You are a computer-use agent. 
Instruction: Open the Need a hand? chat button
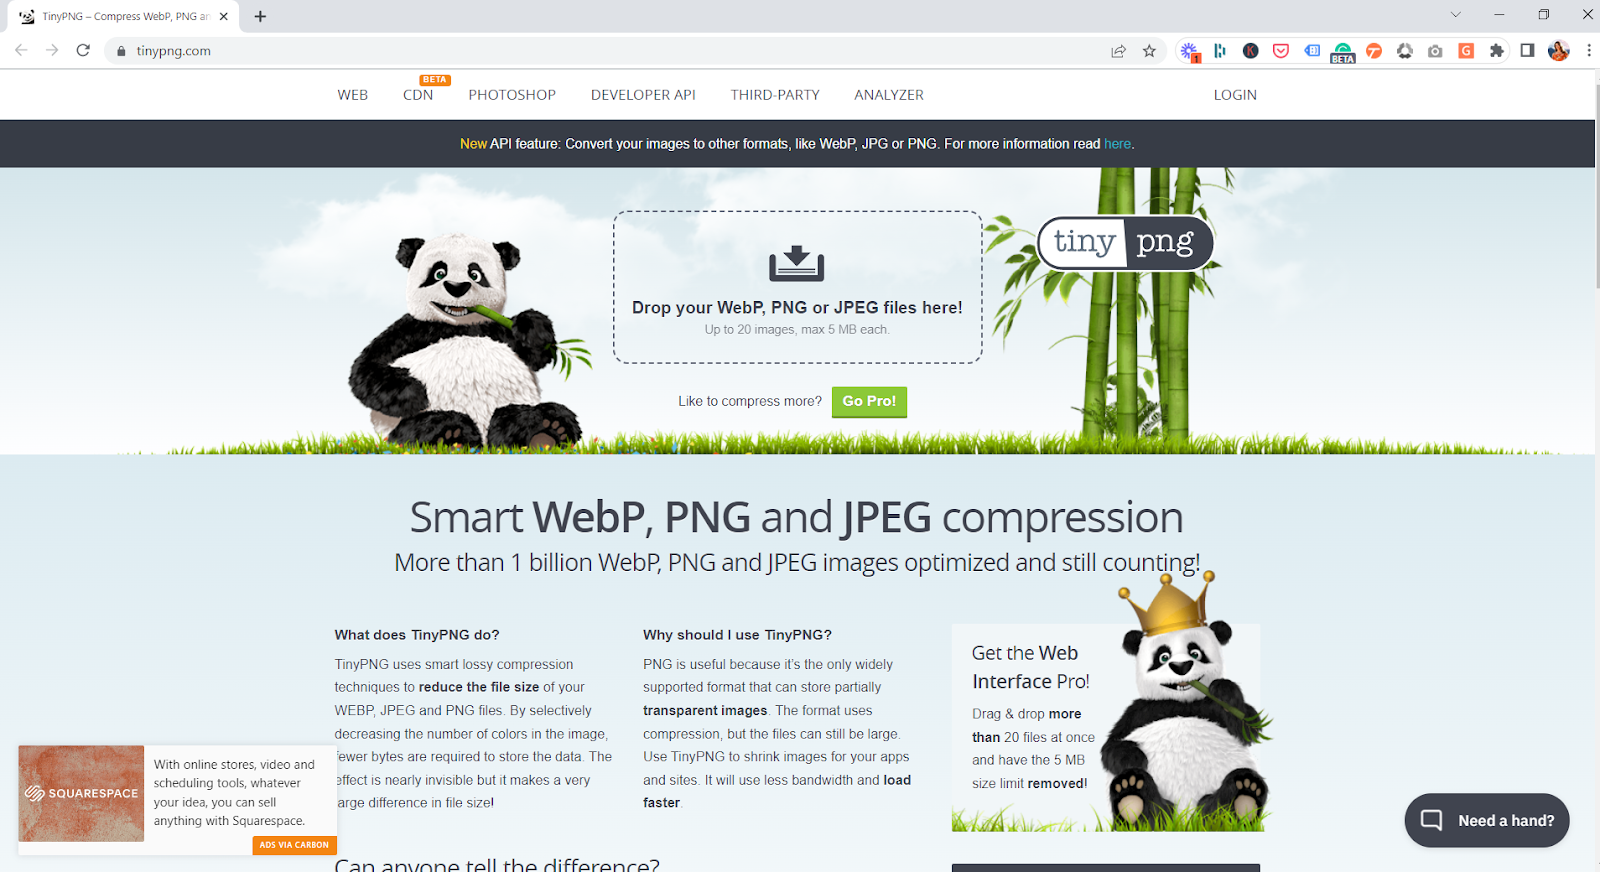pos(1487,820)
